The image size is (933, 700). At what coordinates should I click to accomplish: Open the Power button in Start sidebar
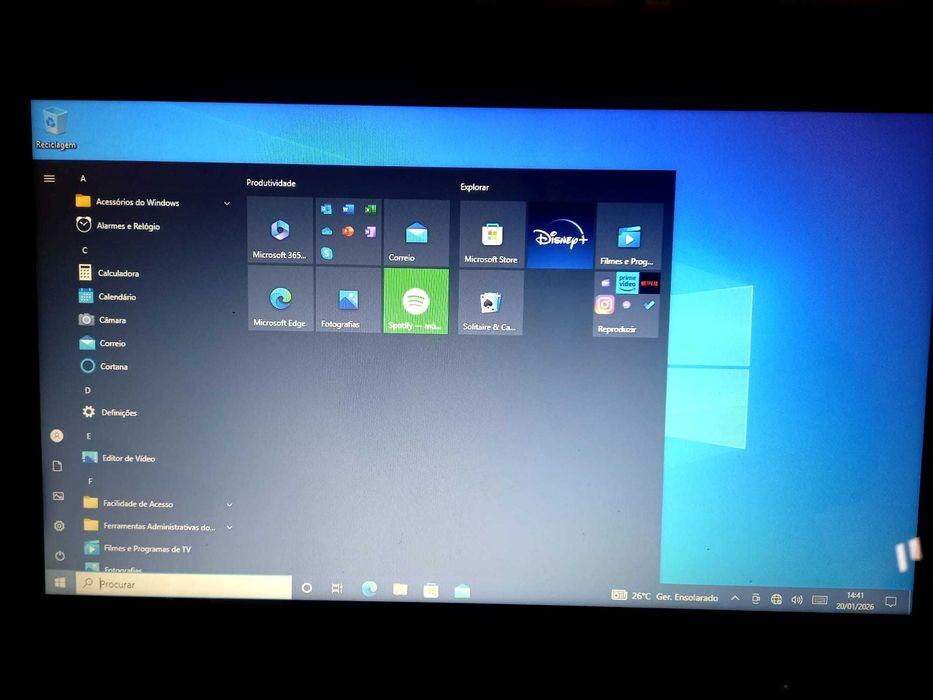coord(60,555)
